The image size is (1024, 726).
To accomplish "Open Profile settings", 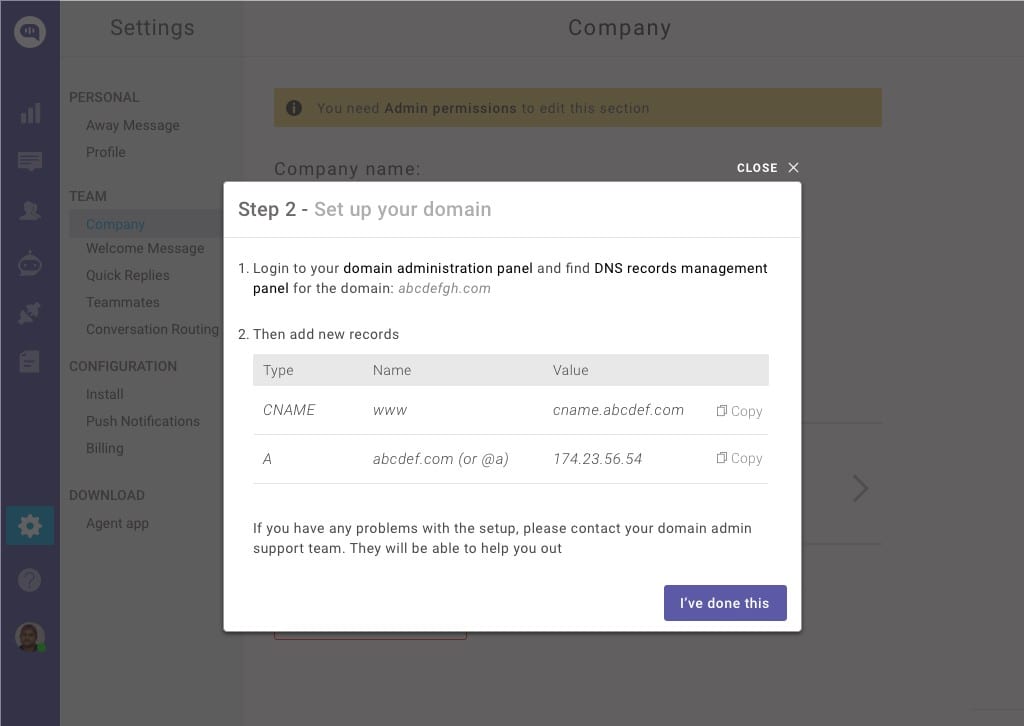I will [106, 152].
